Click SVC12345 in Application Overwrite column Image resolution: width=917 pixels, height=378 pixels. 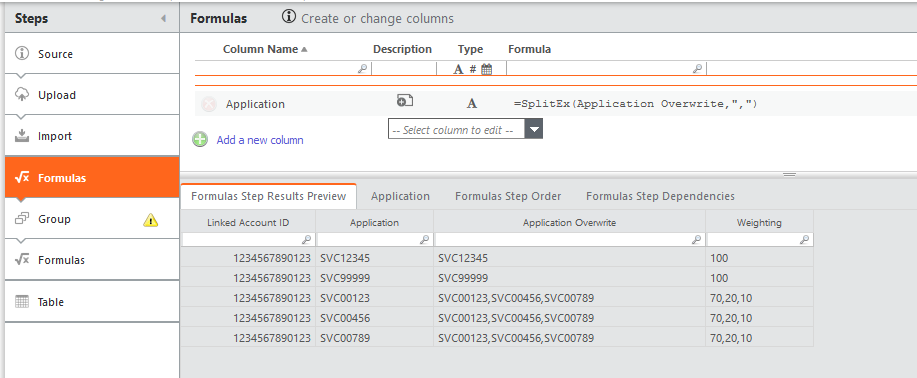463,258
